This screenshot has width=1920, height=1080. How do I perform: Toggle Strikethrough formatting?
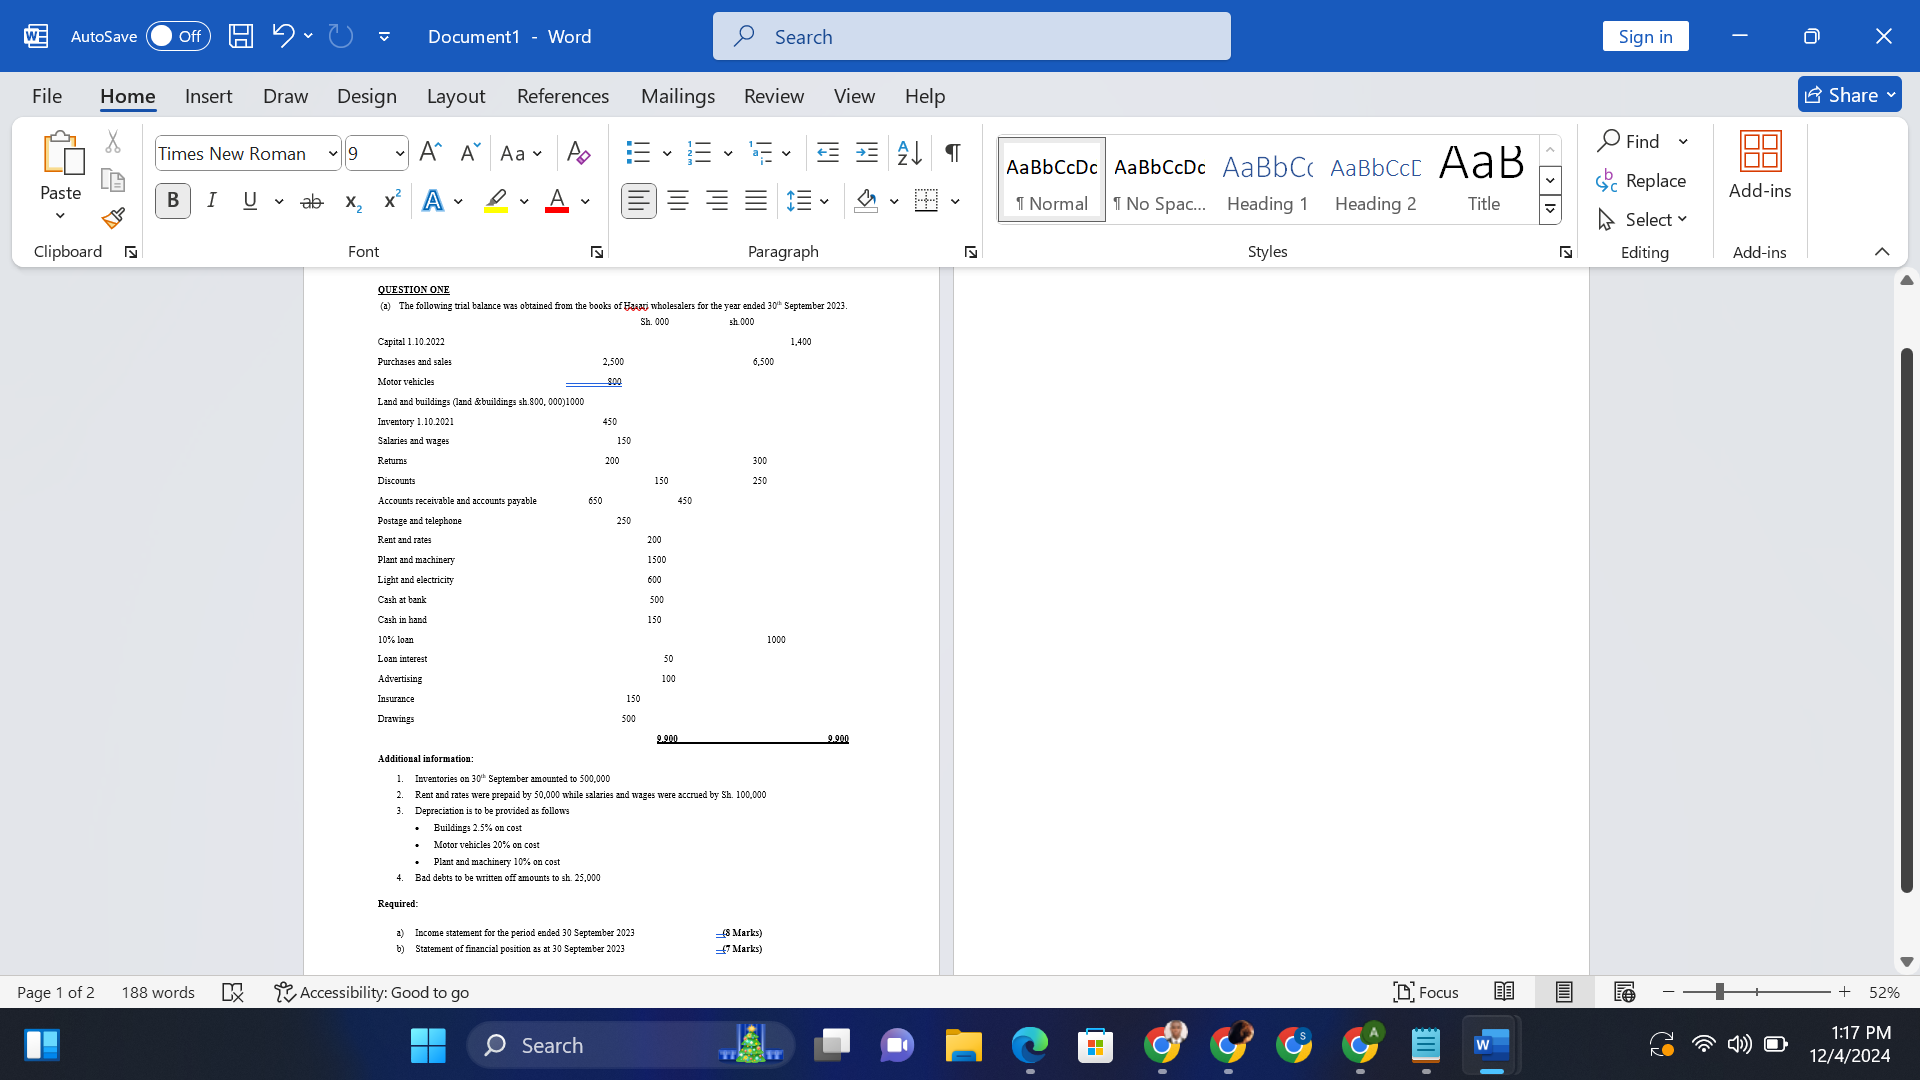(312, 201)
